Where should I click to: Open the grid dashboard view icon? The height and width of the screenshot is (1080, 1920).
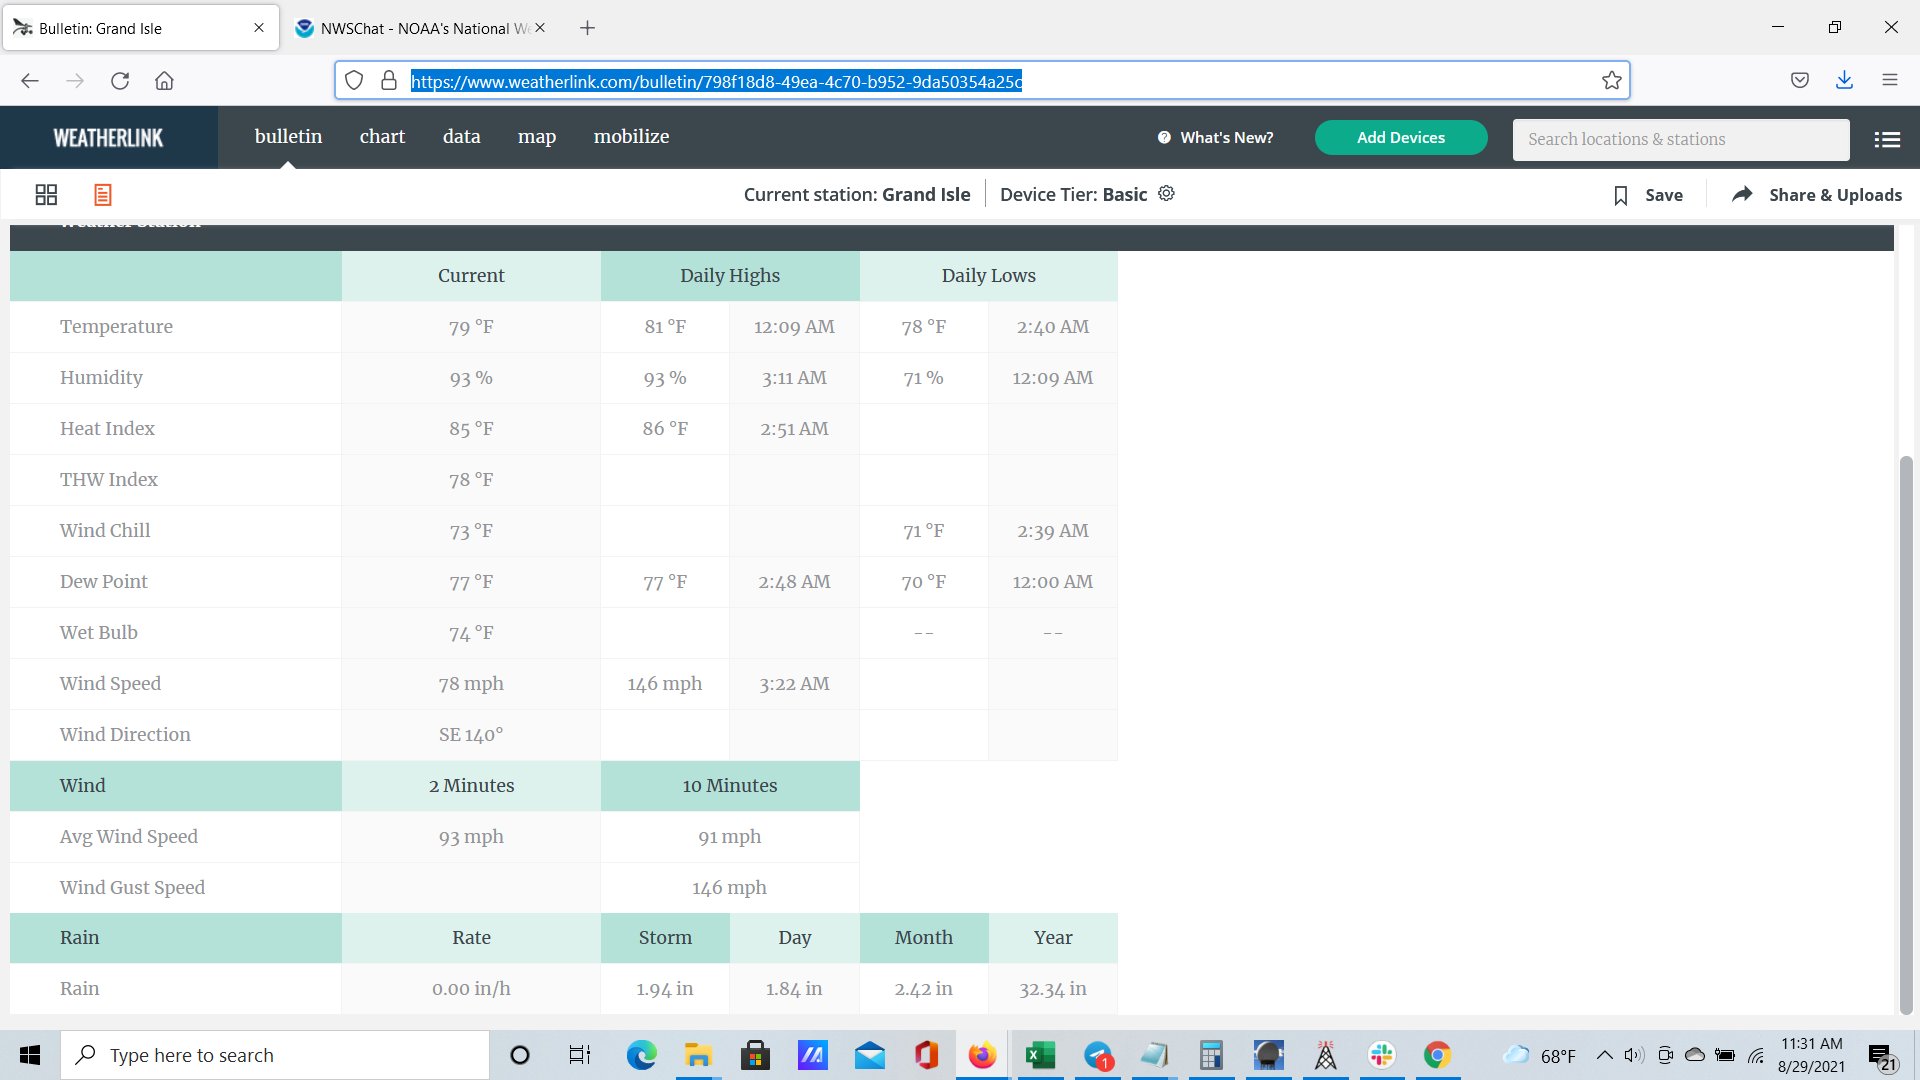[46, 195]
